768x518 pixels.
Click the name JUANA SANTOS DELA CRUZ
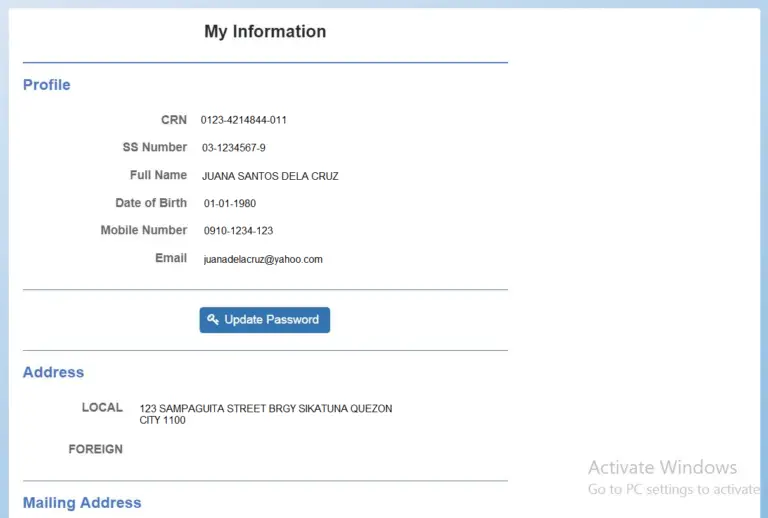[x=270, y=176]
